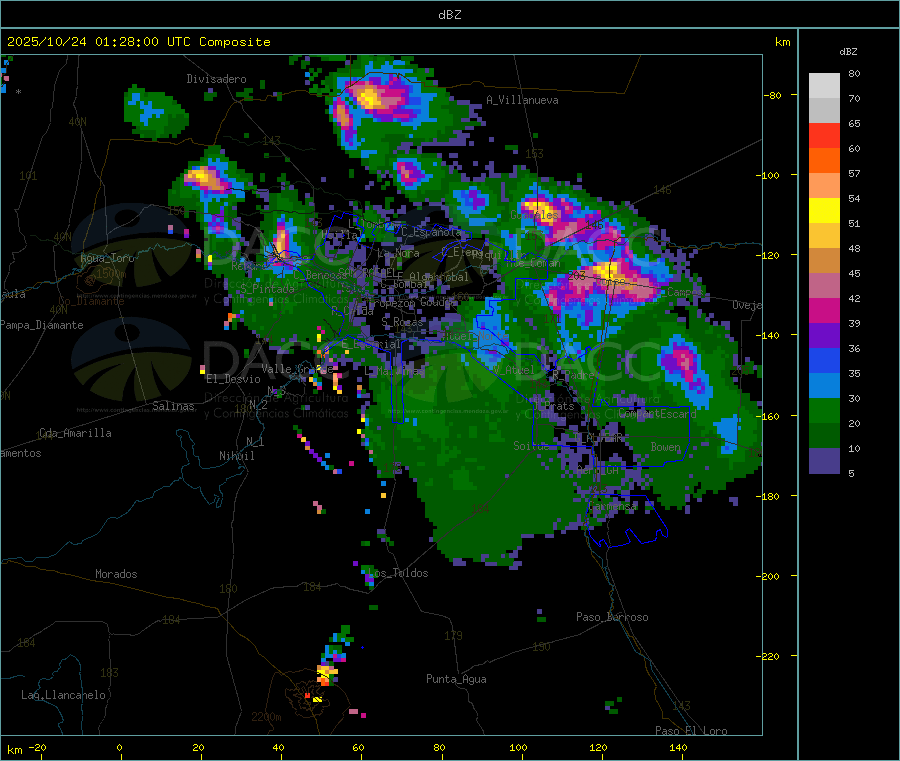Select the 'Agua_Toro' map label
The image size is (900, 761).
pyautogui.click(x=107, y=258)
